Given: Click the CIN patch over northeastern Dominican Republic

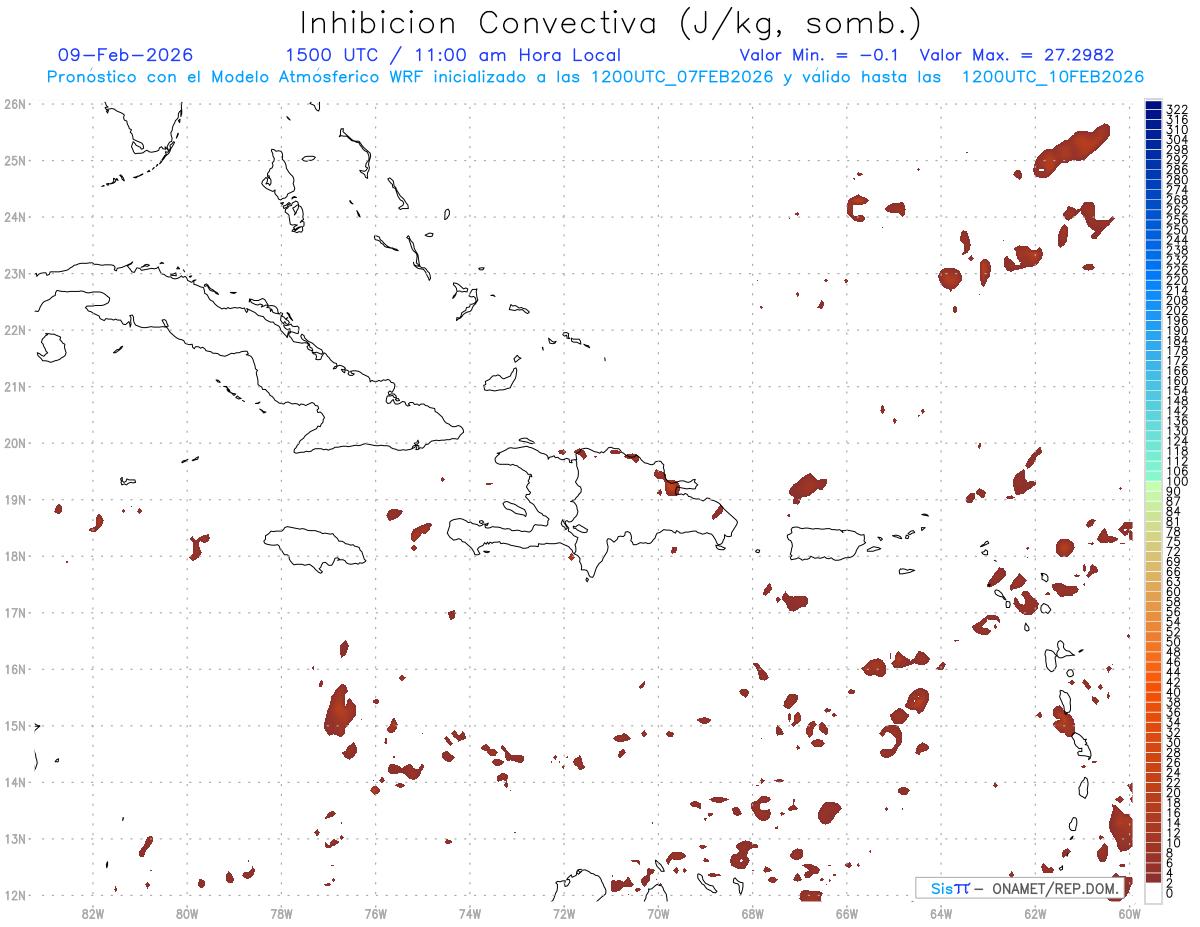Looking at the screenshot, I should [x=671, y=487].
